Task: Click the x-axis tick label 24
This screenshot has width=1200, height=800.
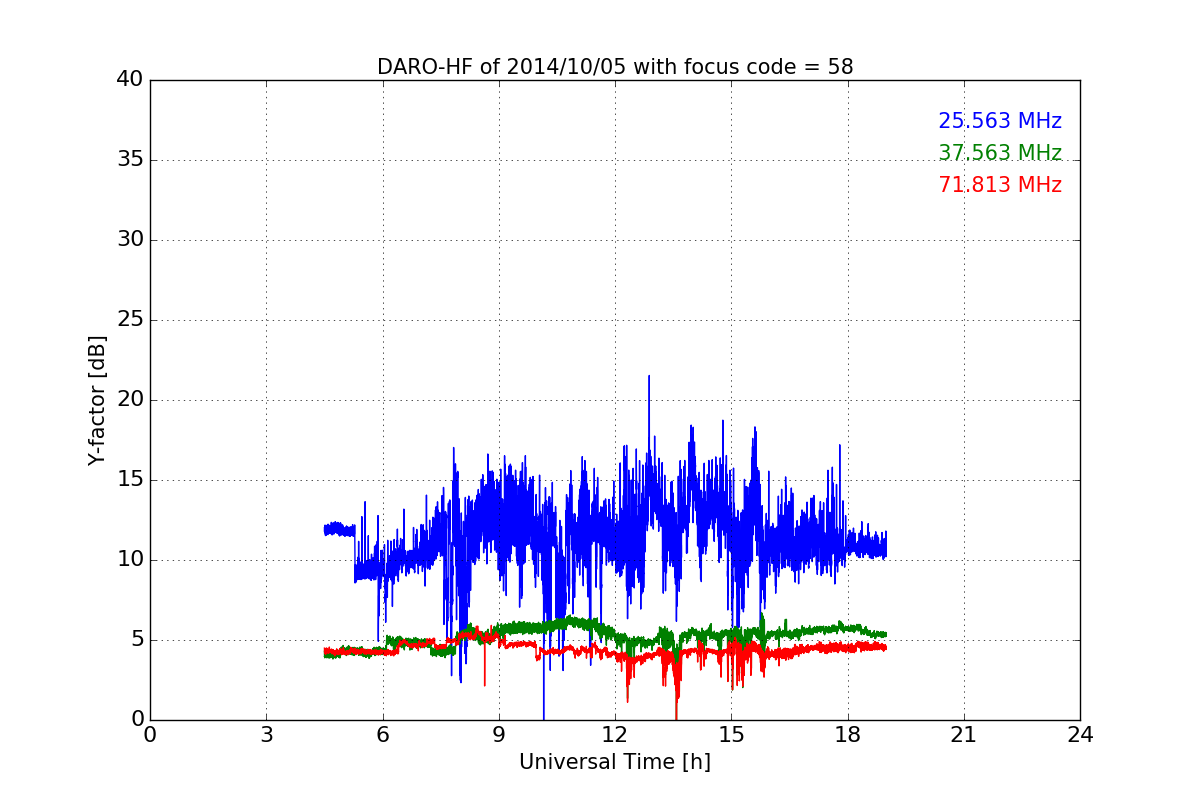Action: pyautogui.click(x=1080, y=735)
